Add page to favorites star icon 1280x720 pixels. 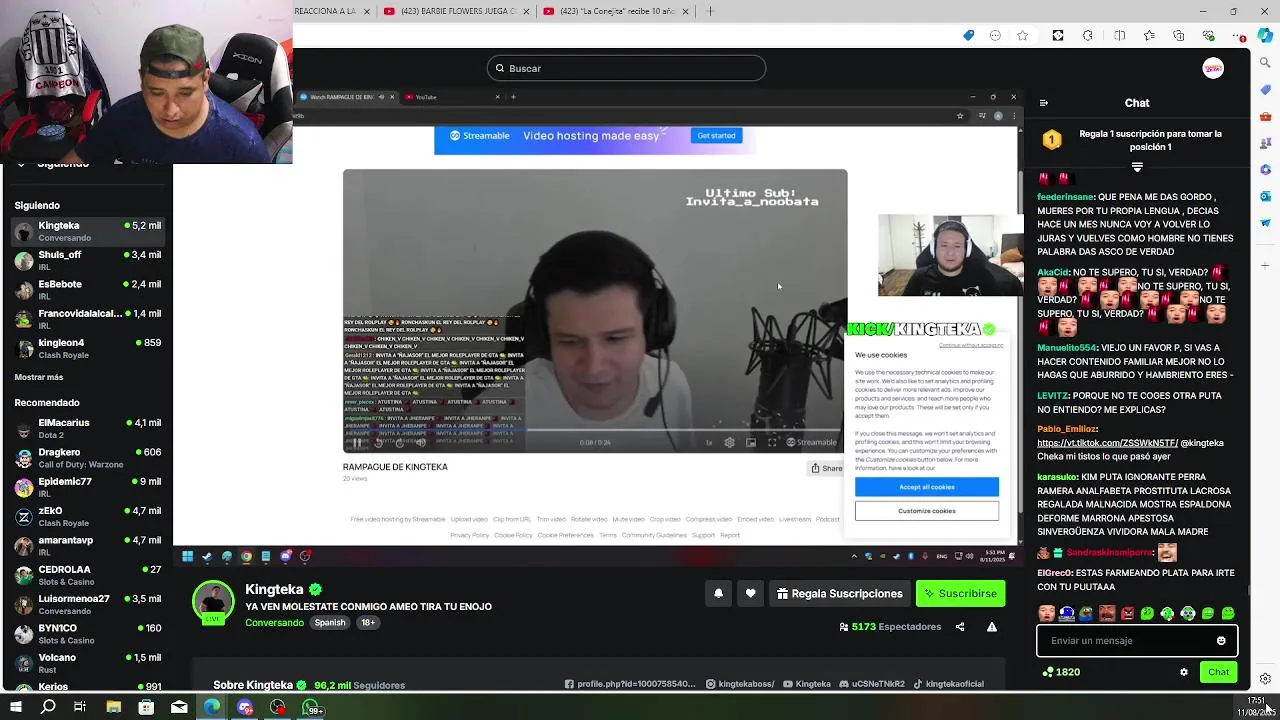(x=1022, y=36)
